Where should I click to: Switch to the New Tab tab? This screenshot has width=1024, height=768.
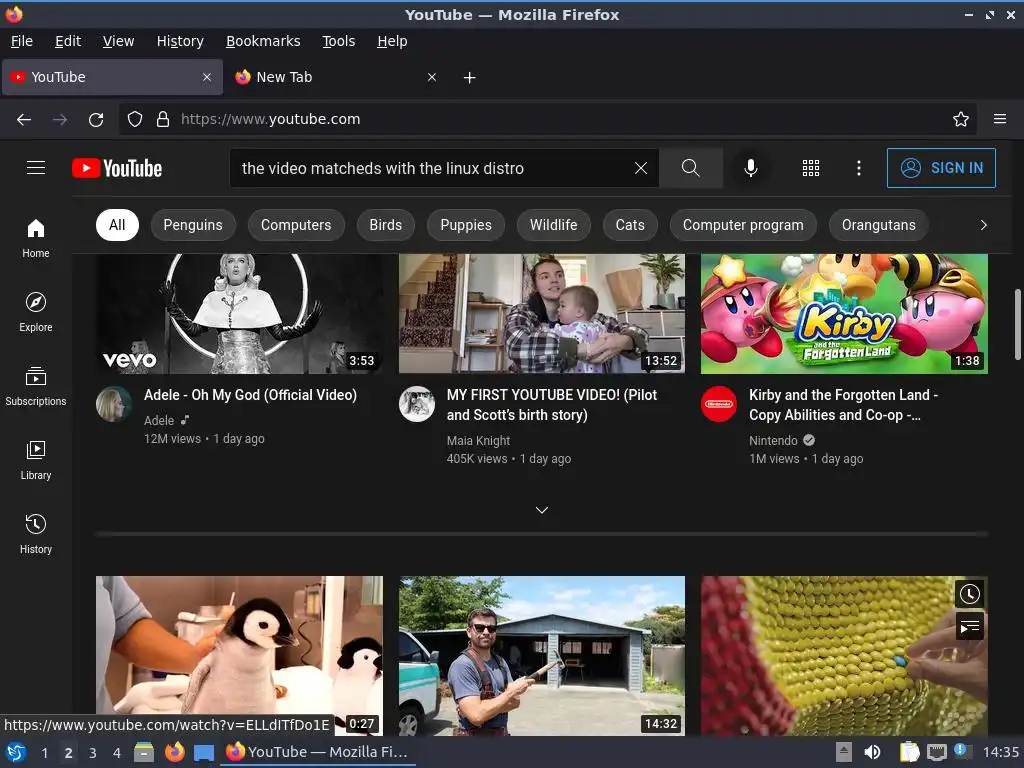(x=334, y=77)
